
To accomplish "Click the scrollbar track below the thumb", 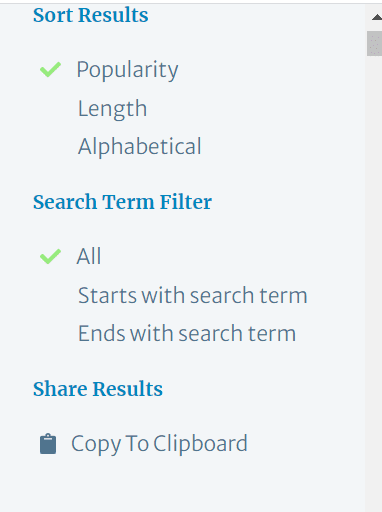I will (x=373, y=283).
